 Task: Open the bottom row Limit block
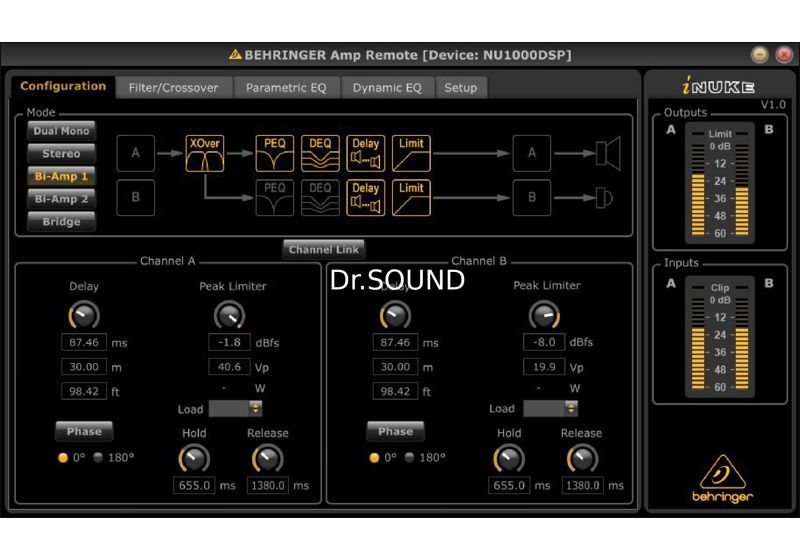click(x=411, y=198)
